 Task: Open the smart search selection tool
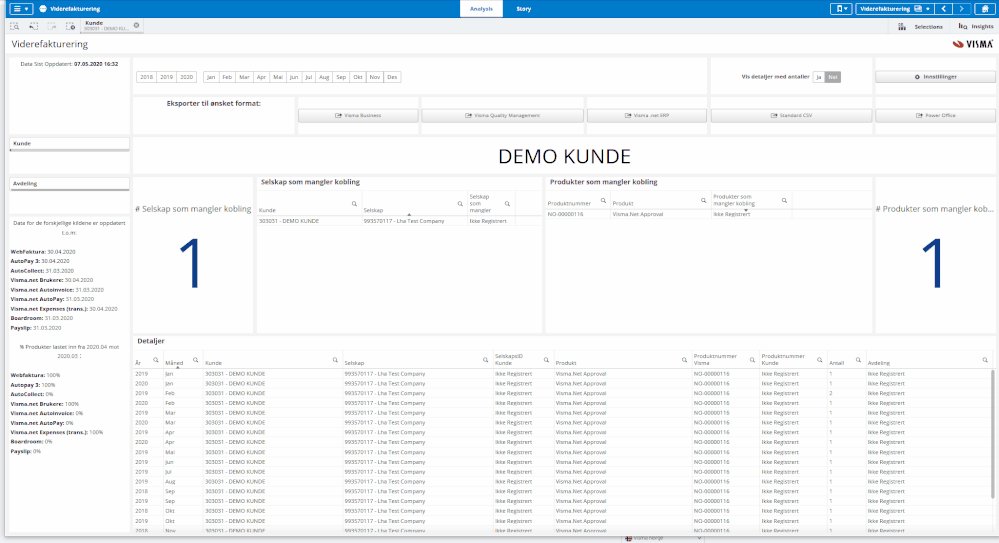[15, 25]
